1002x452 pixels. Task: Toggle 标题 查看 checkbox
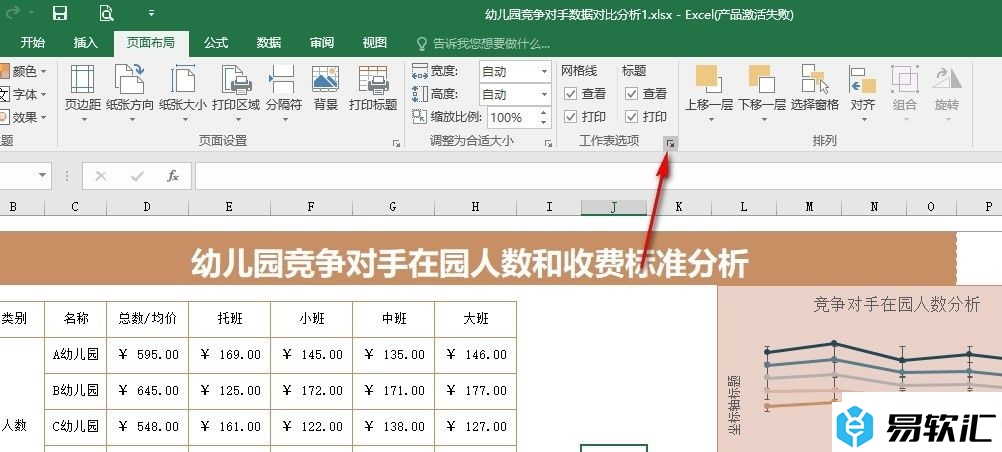(631, 94)
